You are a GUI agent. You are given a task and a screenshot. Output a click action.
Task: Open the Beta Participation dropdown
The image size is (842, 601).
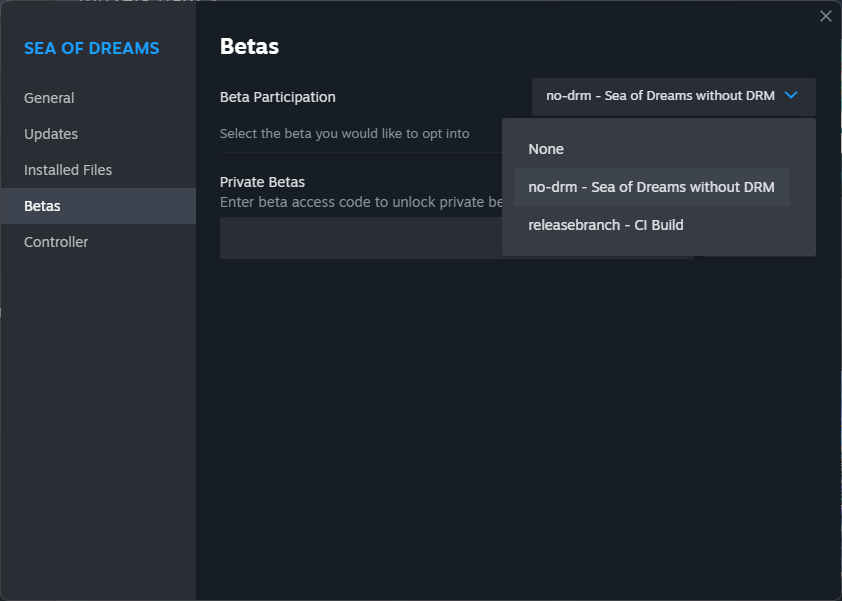[672, 97]
